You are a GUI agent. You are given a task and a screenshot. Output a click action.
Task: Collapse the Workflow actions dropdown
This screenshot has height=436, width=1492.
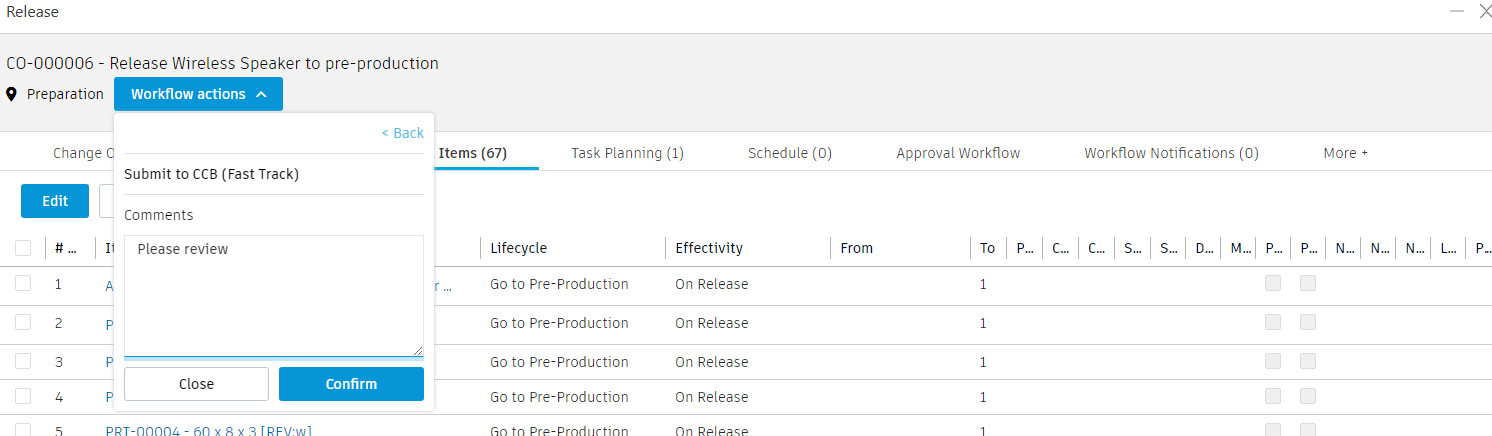[198, 94]
